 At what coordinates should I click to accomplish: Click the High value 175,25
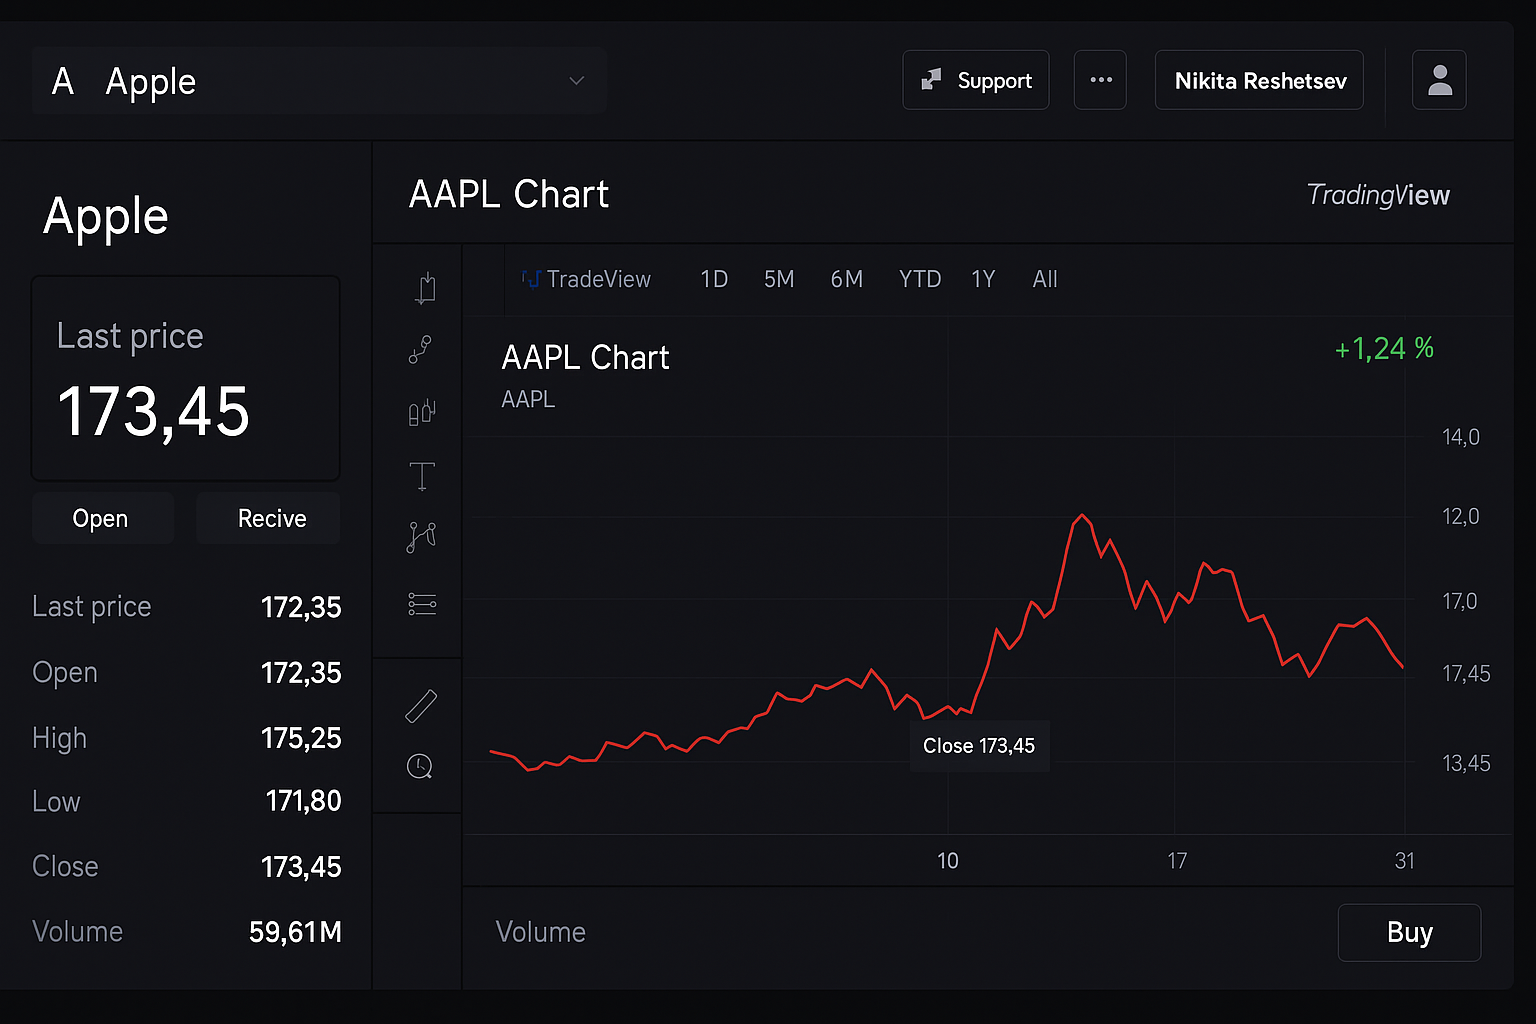pos(301,738)
